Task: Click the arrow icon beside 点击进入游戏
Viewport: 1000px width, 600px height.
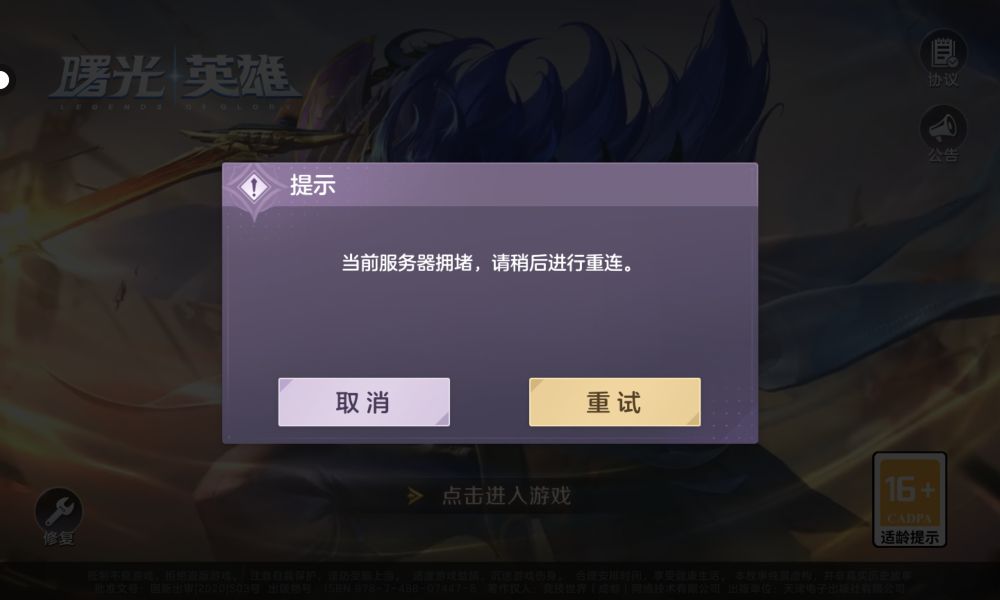Action: point(415,495)
